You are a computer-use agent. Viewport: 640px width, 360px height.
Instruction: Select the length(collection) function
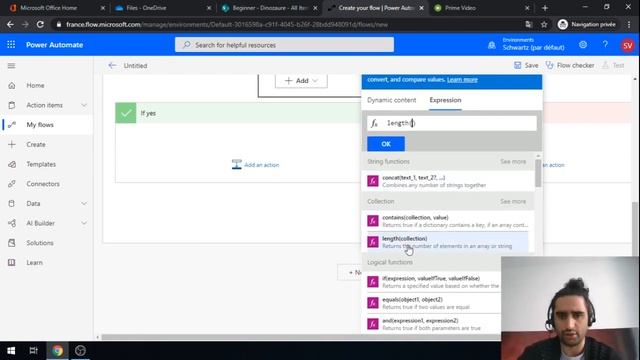(x=448, y=242)
